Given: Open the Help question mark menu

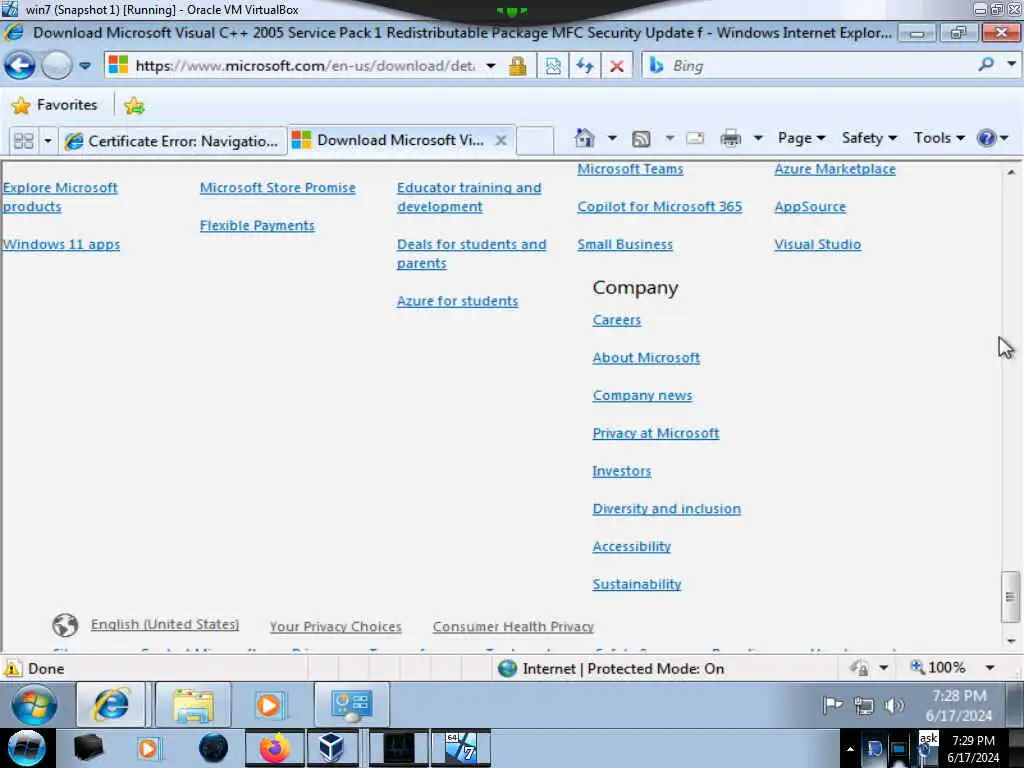Looking at the screenshot, I should point(992,138).
